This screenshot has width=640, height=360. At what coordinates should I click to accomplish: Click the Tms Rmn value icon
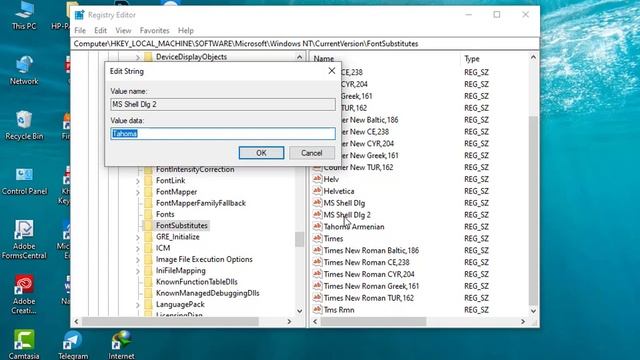click(317, 309)
